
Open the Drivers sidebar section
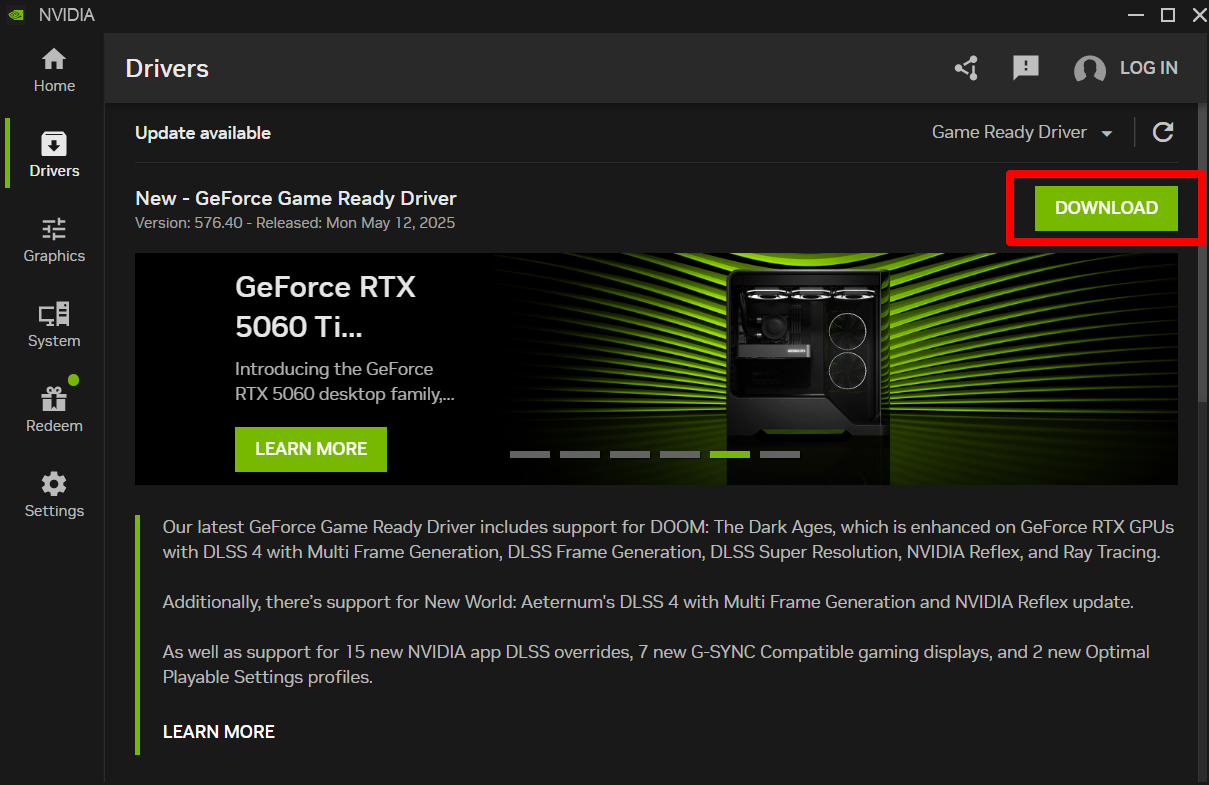pyautogui.click(x=54, y=155)
